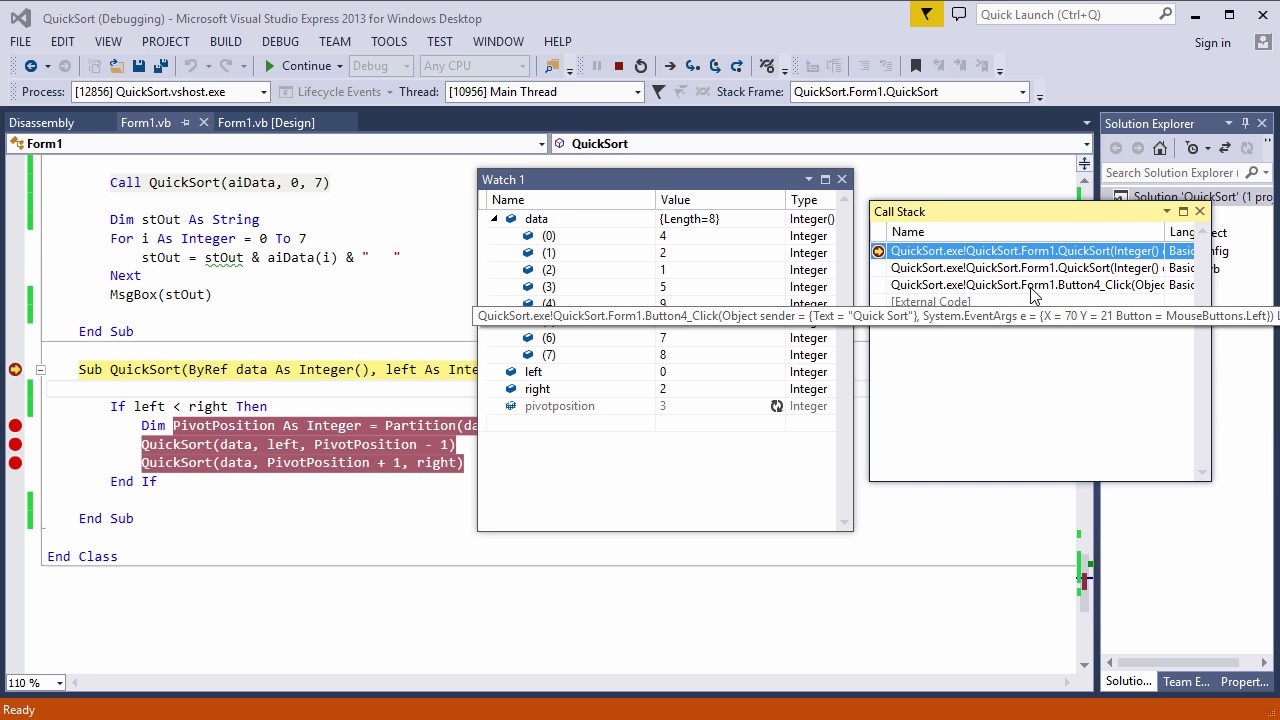Step Into the next statement
The image size is (1280, 720).
[x=691, y=66]
